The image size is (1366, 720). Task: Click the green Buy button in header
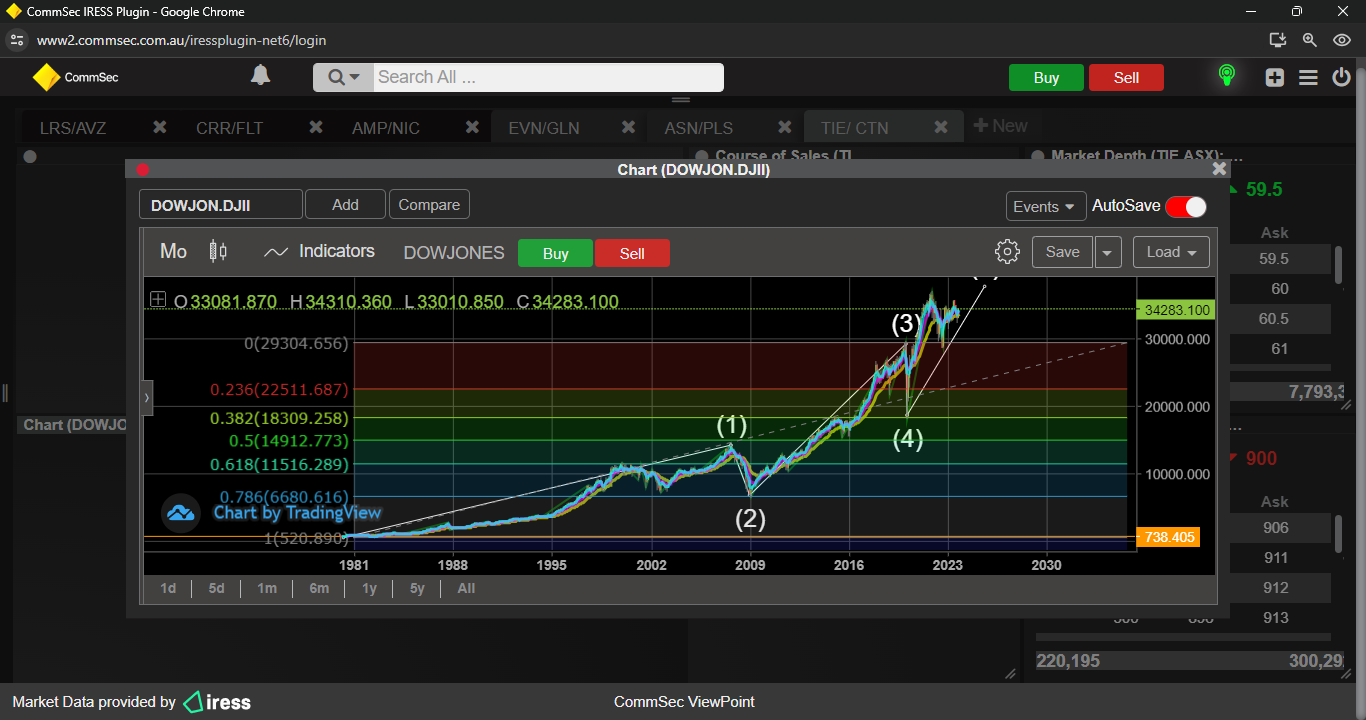[x=1046, y=78]
